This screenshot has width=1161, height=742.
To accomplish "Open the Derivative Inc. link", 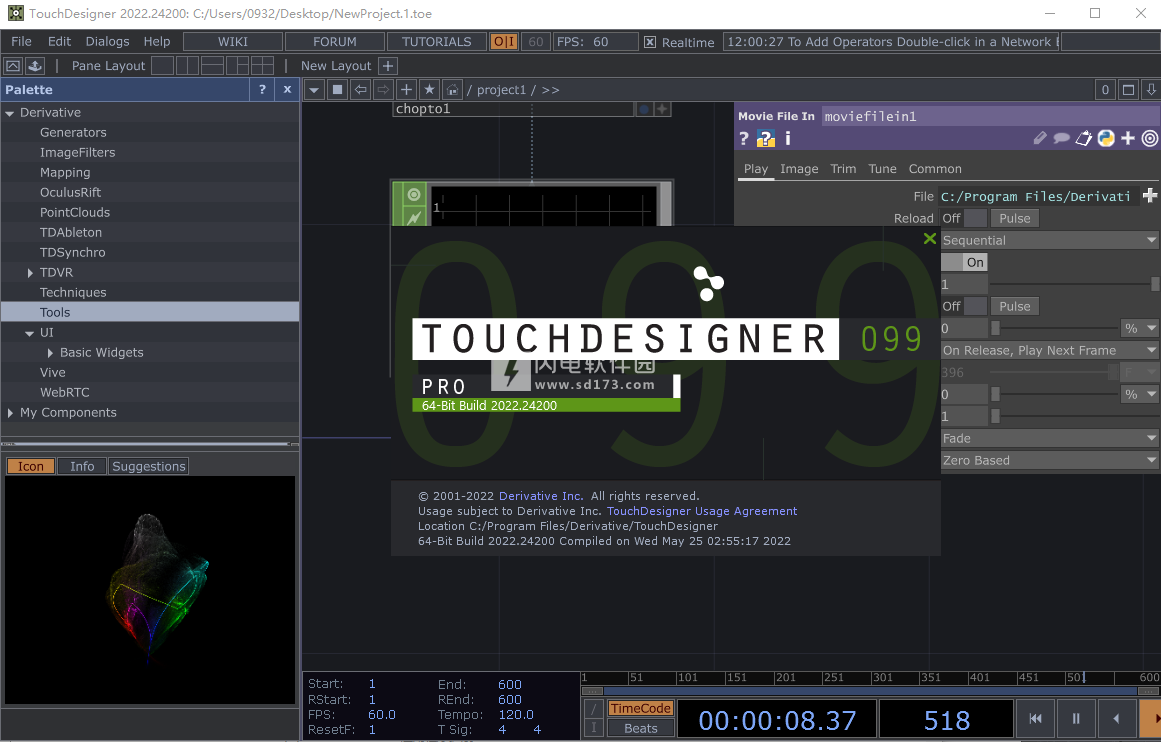I will pos(541,496).
